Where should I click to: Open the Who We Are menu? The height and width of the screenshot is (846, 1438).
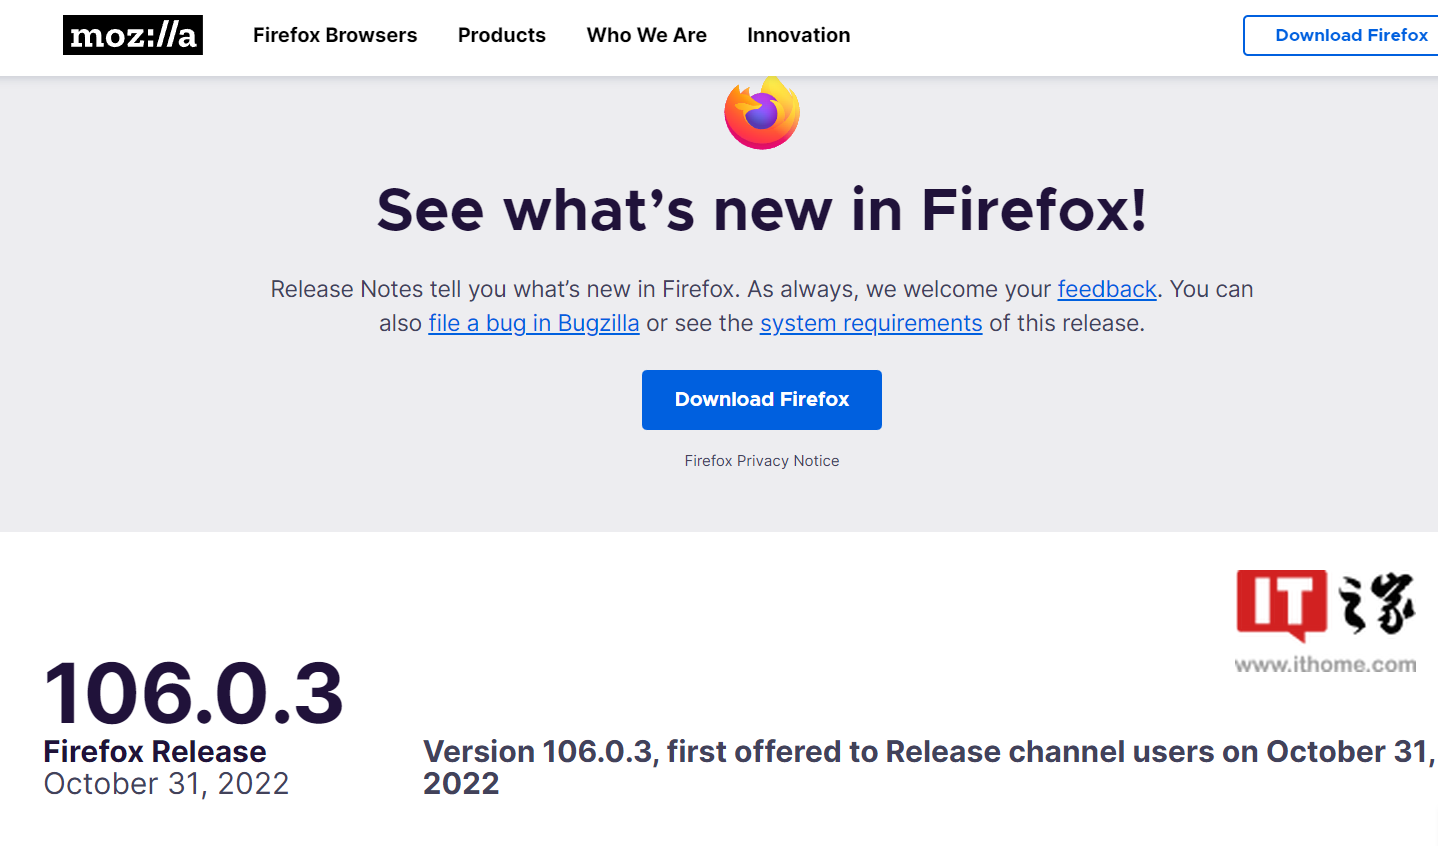(x=647, y=35)
